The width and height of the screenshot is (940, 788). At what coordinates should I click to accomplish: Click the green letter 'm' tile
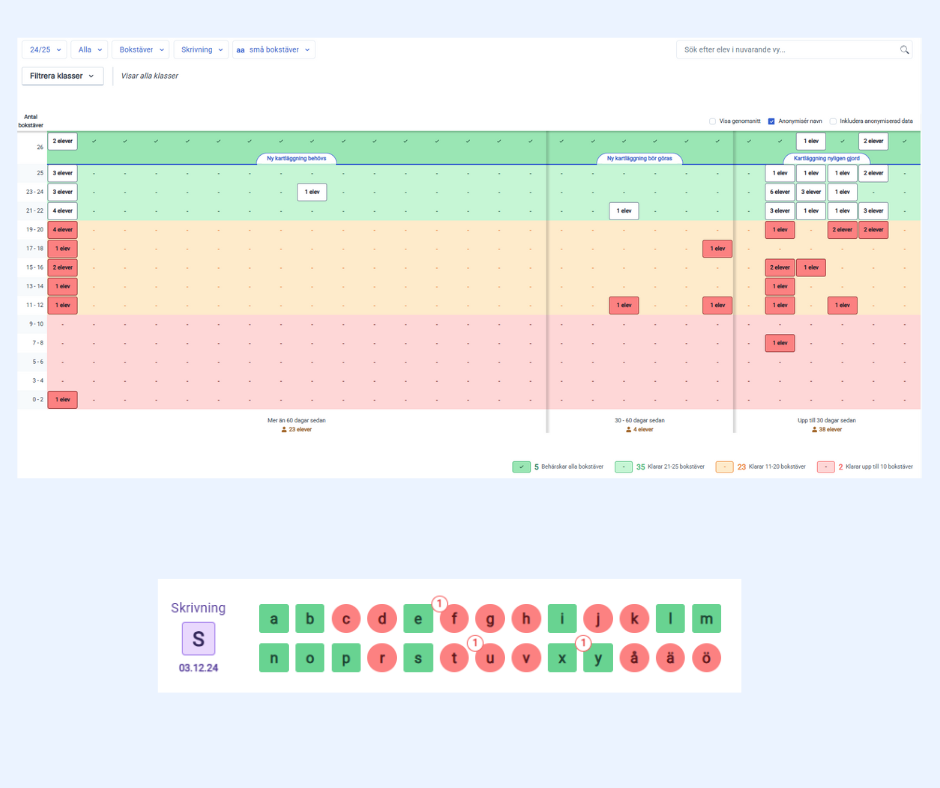[x=706, y=619]
